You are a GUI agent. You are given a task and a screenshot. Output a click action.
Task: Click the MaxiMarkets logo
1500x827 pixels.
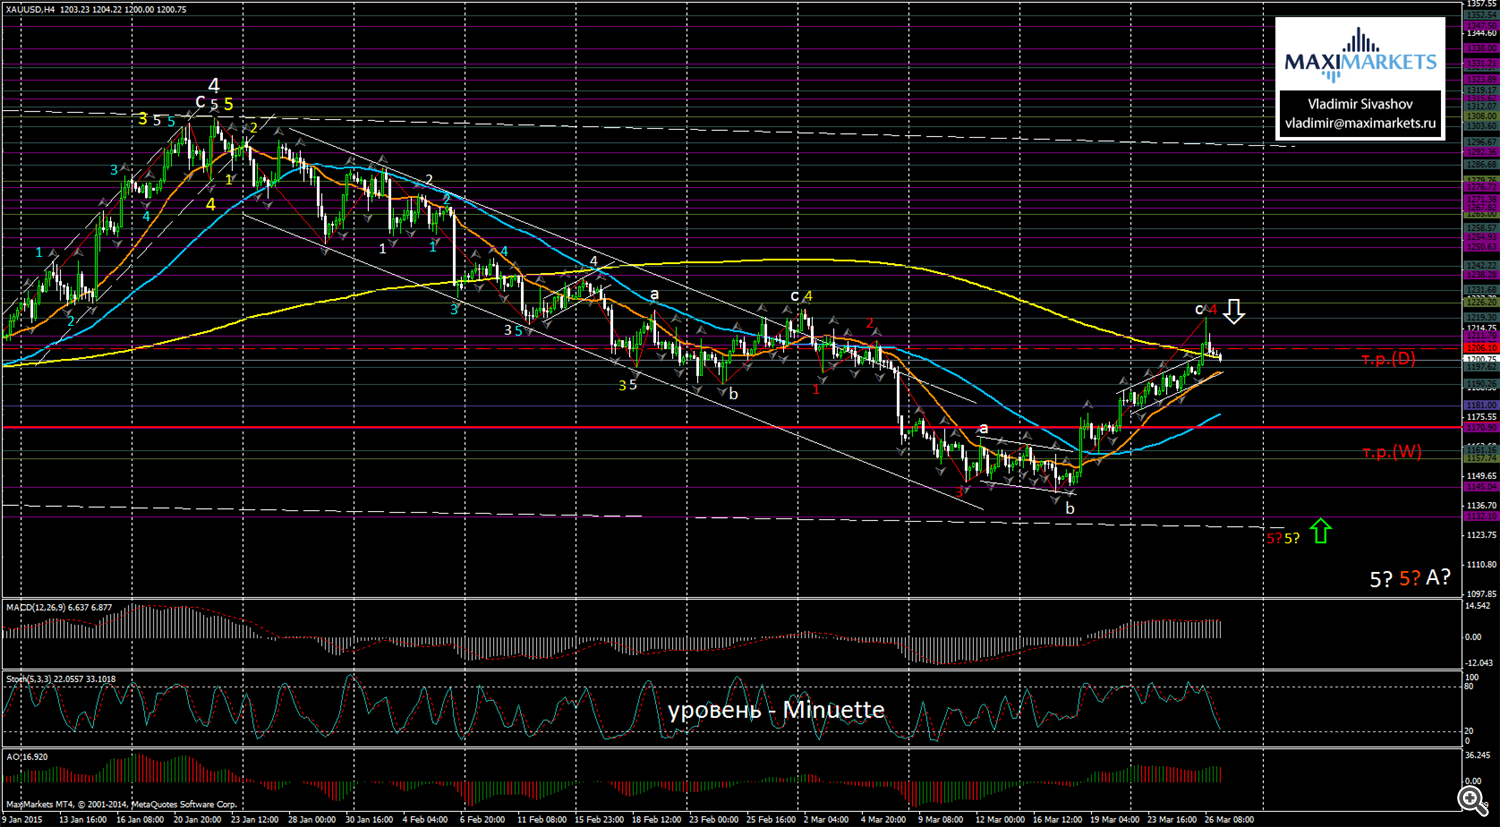[1360, 56]
